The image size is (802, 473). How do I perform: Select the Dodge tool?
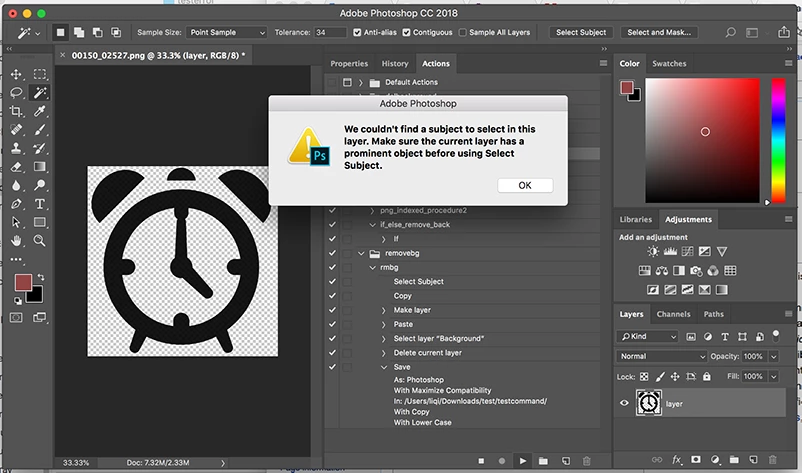pos(39,185)
